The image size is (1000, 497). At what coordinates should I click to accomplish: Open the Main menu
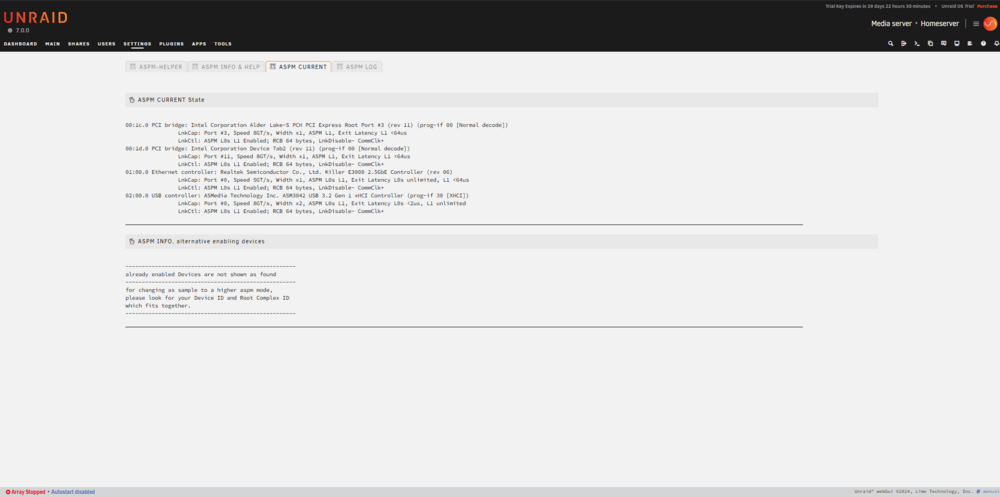point(52,44)
